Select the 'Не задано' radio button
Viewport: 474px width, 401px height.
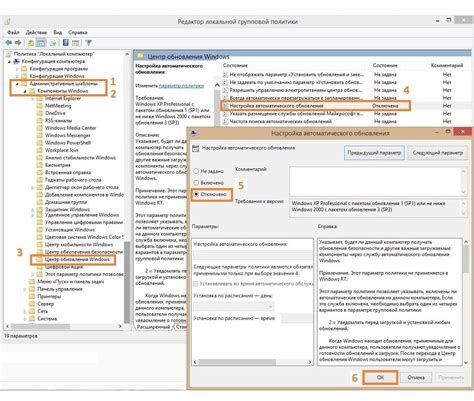point(196,171)
